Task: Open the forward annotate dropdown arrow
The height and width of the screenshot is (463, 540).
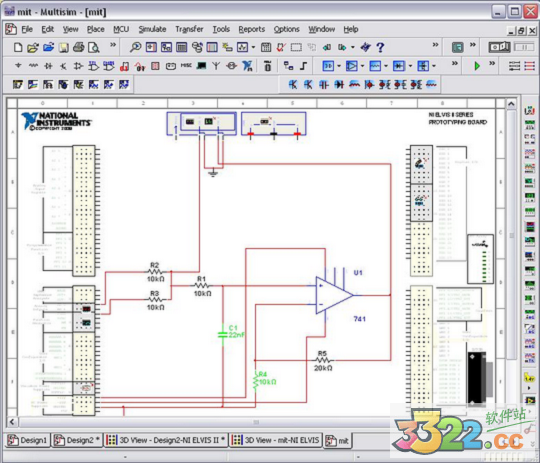Action: pyautogui.click(x=353, y=47)
